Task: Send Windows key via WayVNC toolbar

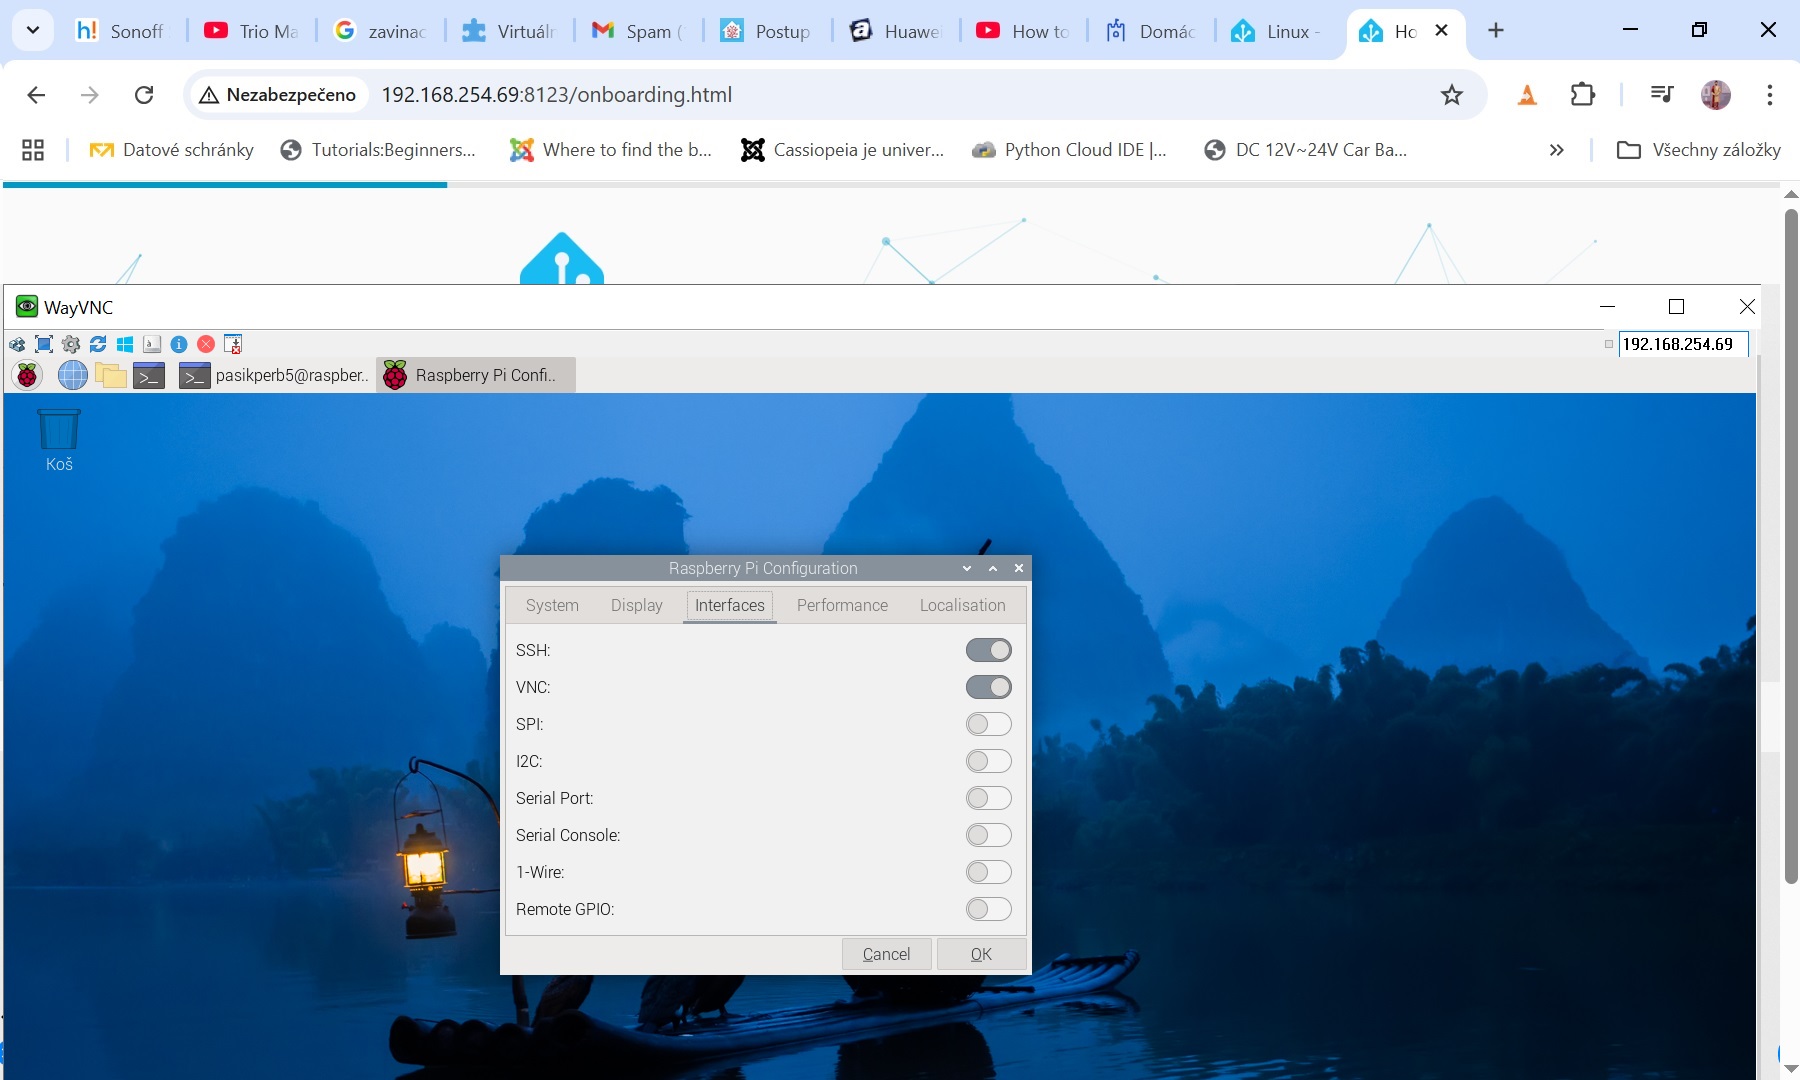Action: (x=124, y=344)
